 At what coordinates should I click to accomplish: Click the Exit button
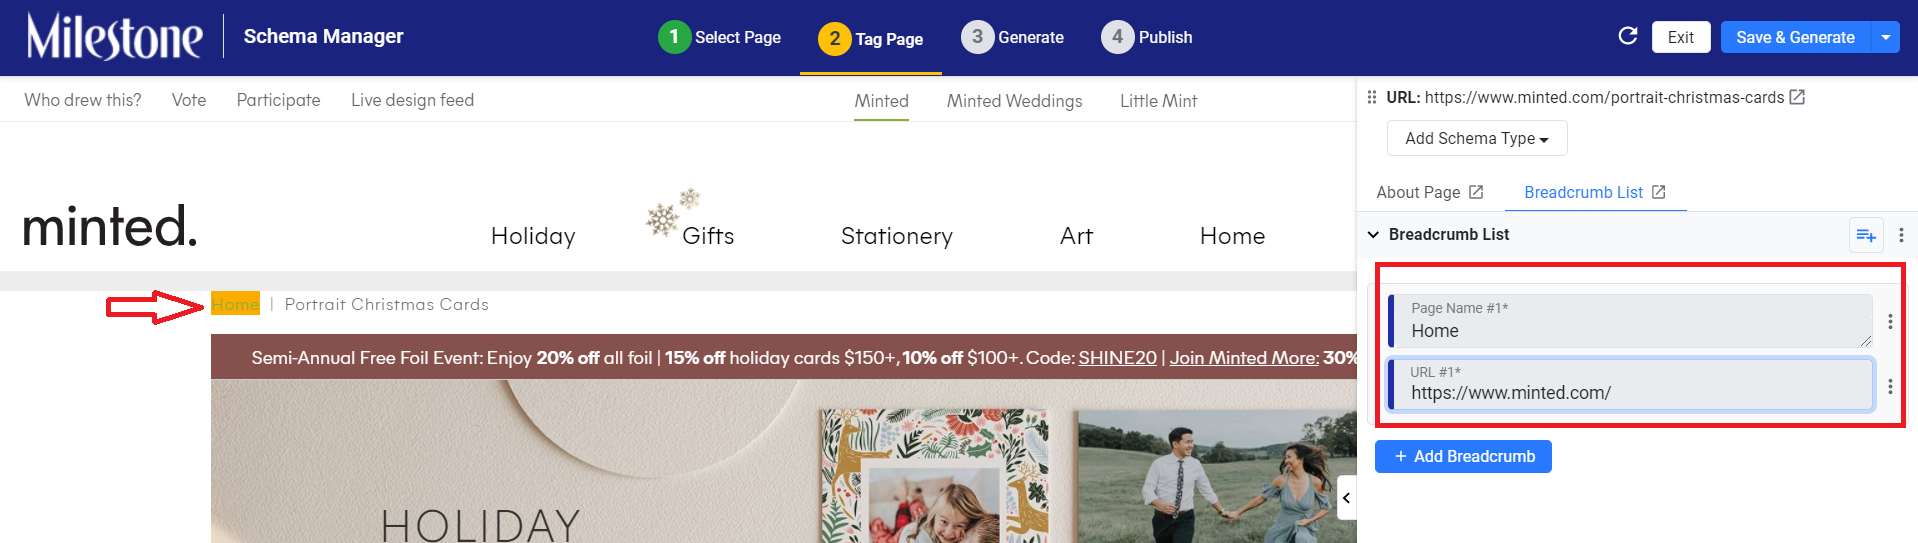click(1681, 37)
